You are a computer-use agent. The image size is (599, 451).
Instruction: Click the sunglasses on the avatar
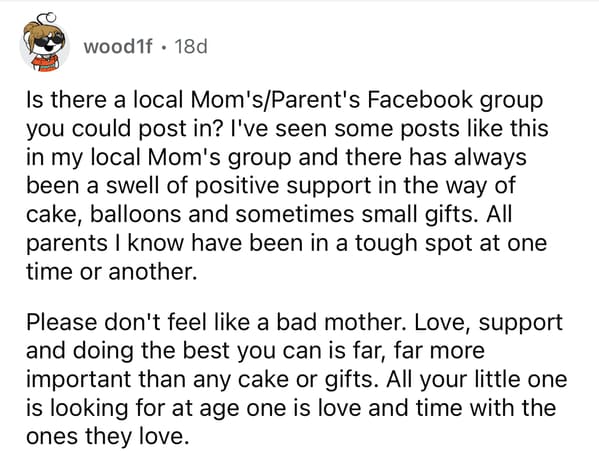click(49, 39)
